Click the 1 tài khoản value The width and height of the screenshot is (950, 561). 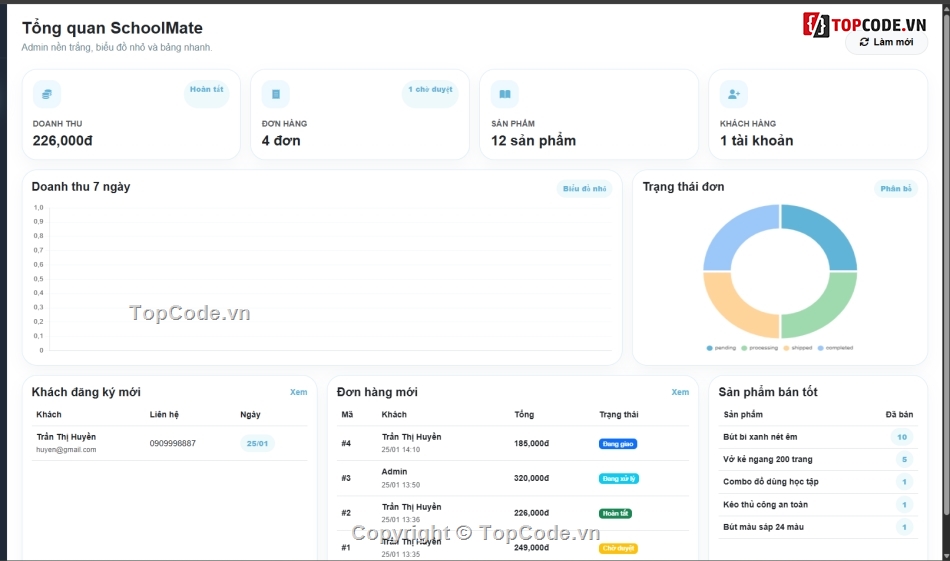click(x=756, y=141)
